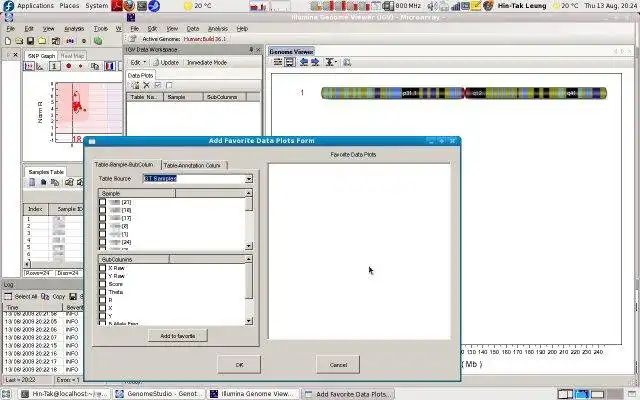Click the green globe icon in GenomeStudio toolbar
The image size is (640, 400).
(98, 41)
